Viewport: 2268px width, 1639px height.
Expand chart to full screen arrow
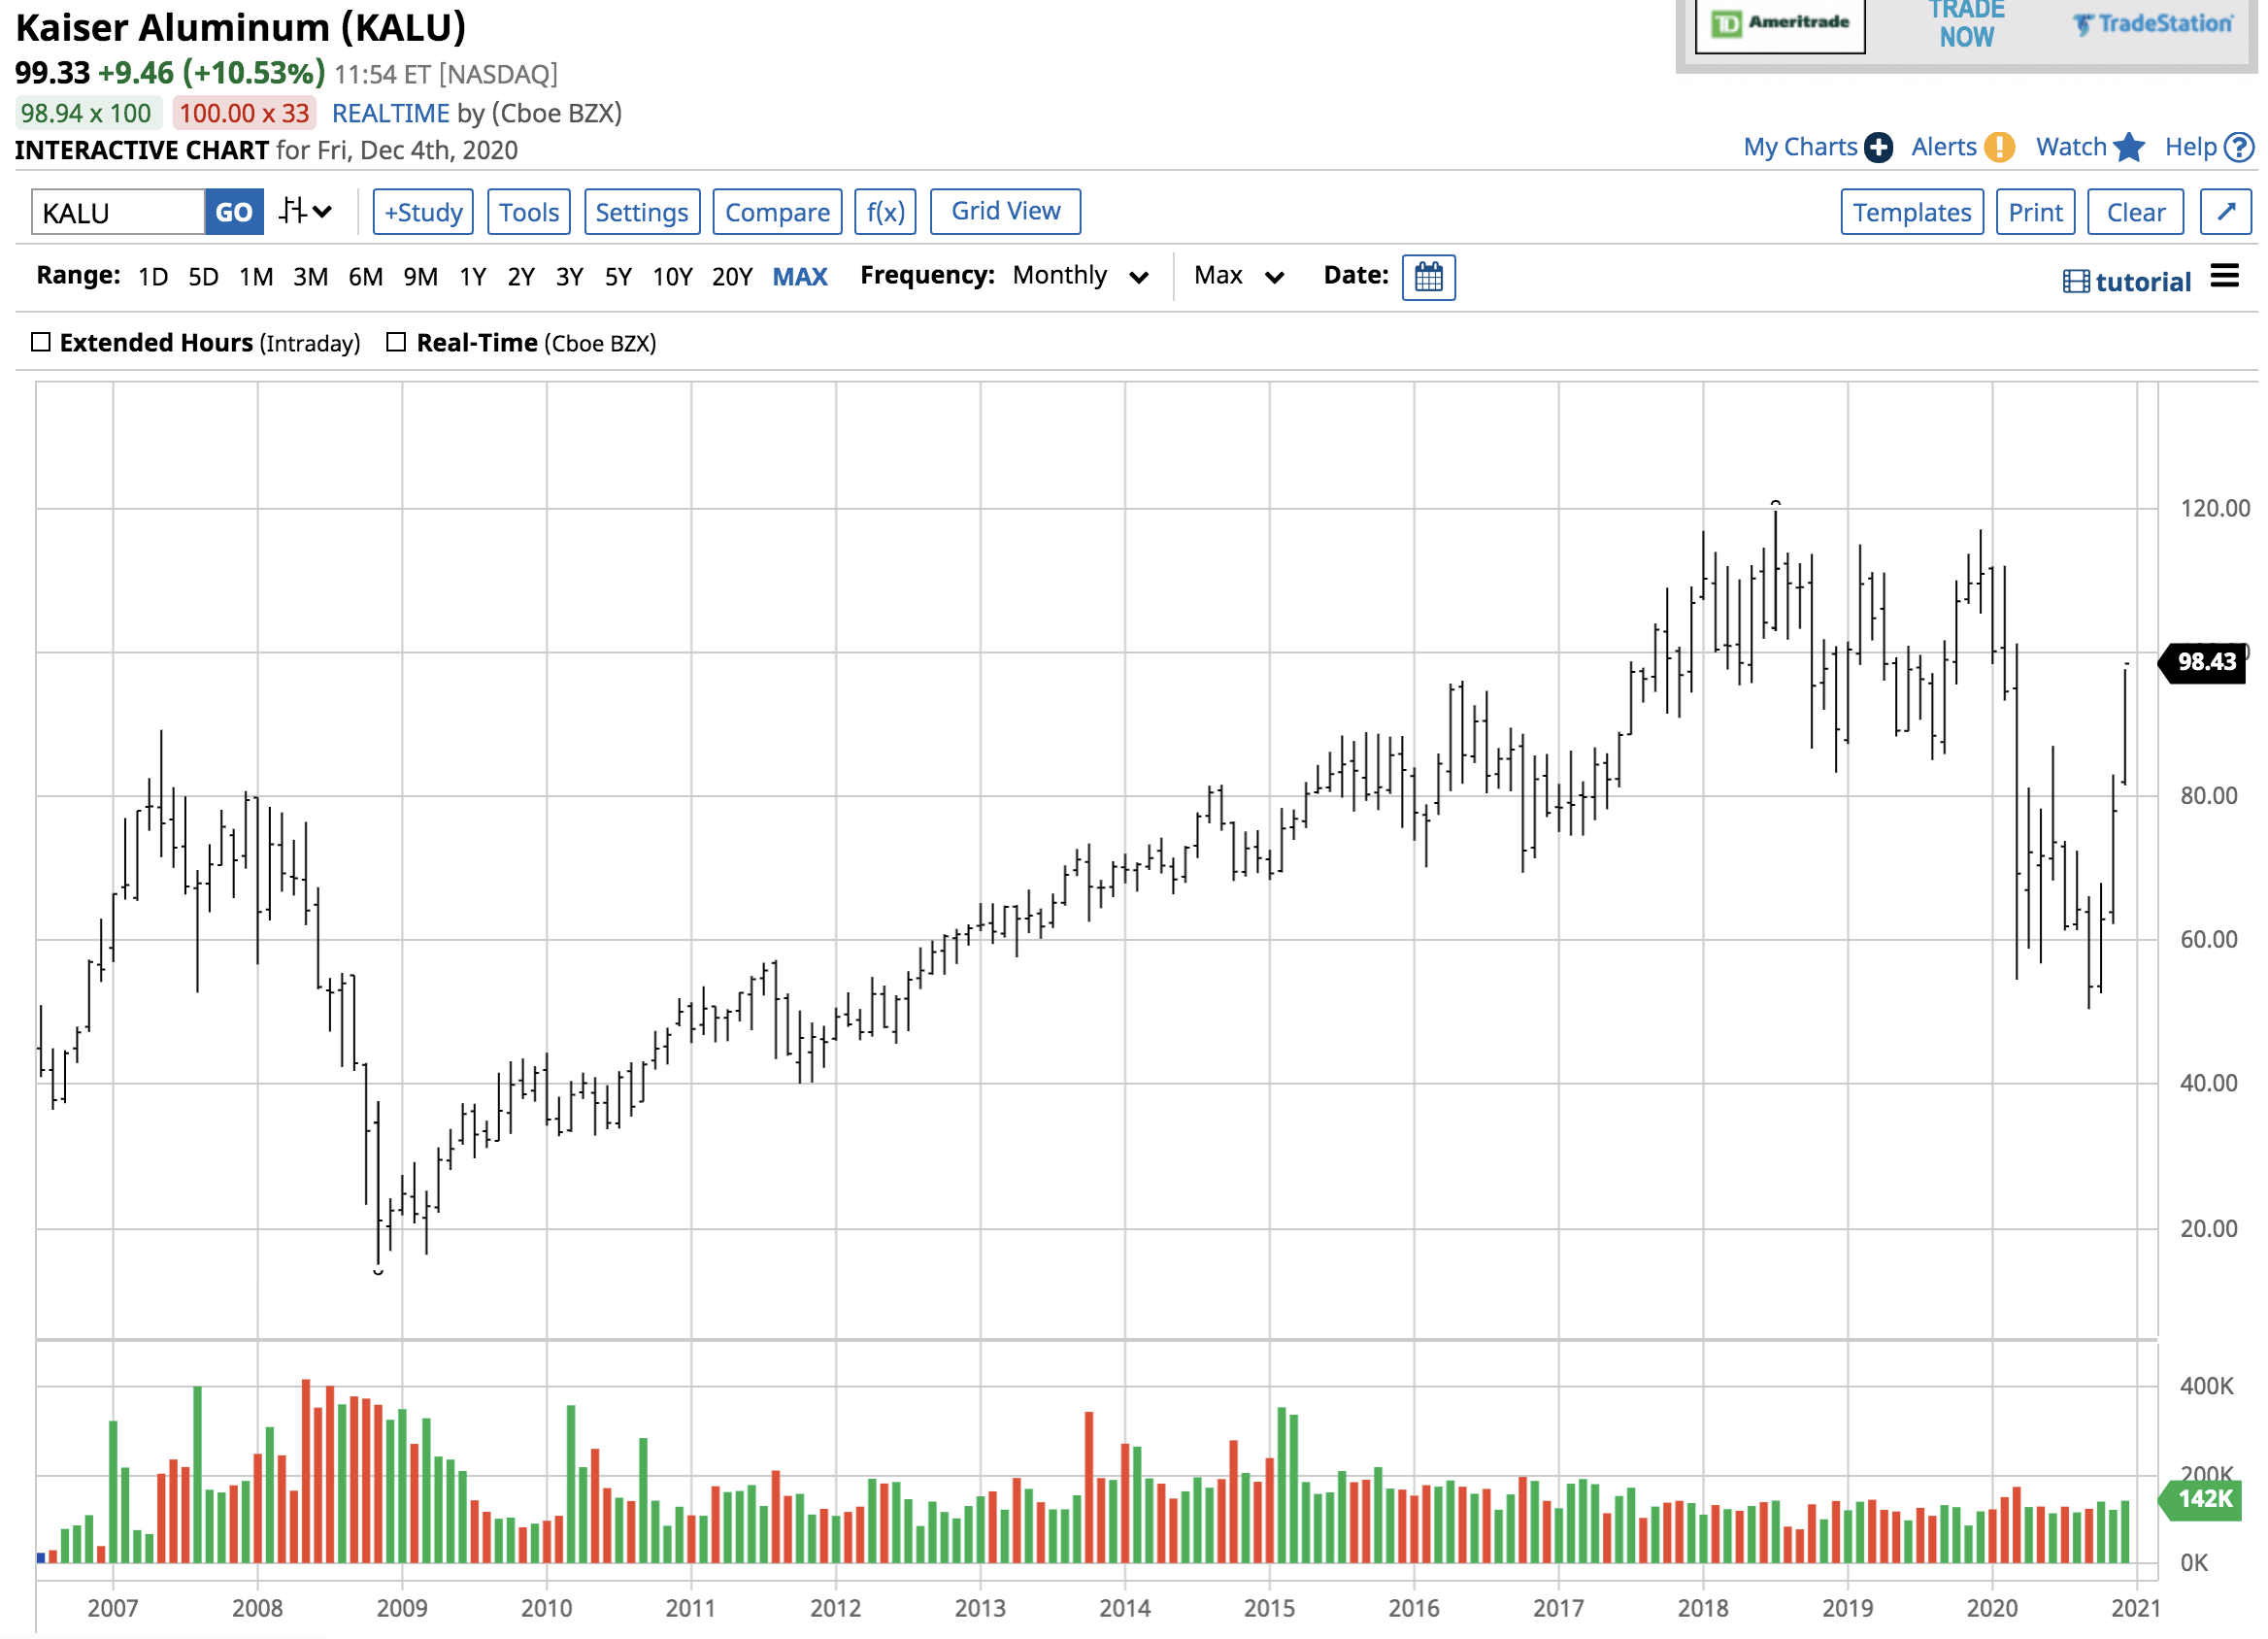[x=2225, y=212]
